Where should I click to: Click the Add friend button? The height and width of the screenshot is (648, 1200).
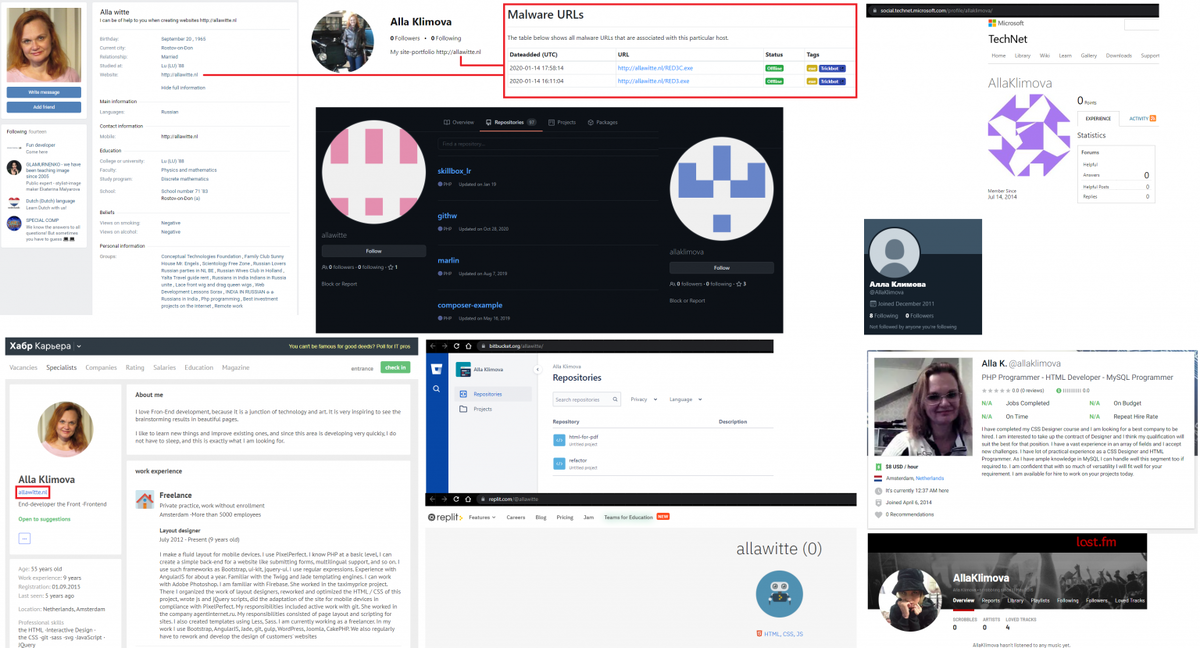(44, 107)
